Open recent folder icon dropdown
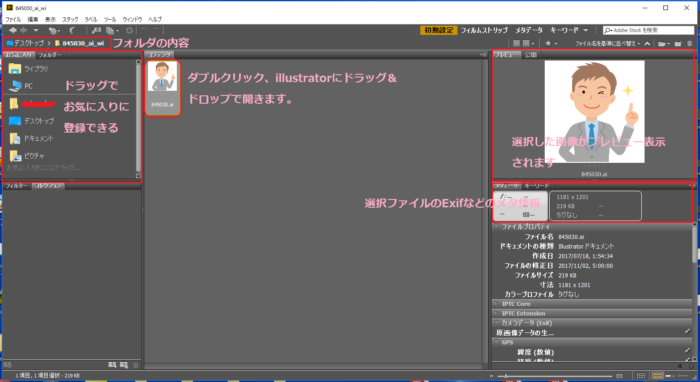The height and width of the screenshot is (382, 700). point(664,43)
